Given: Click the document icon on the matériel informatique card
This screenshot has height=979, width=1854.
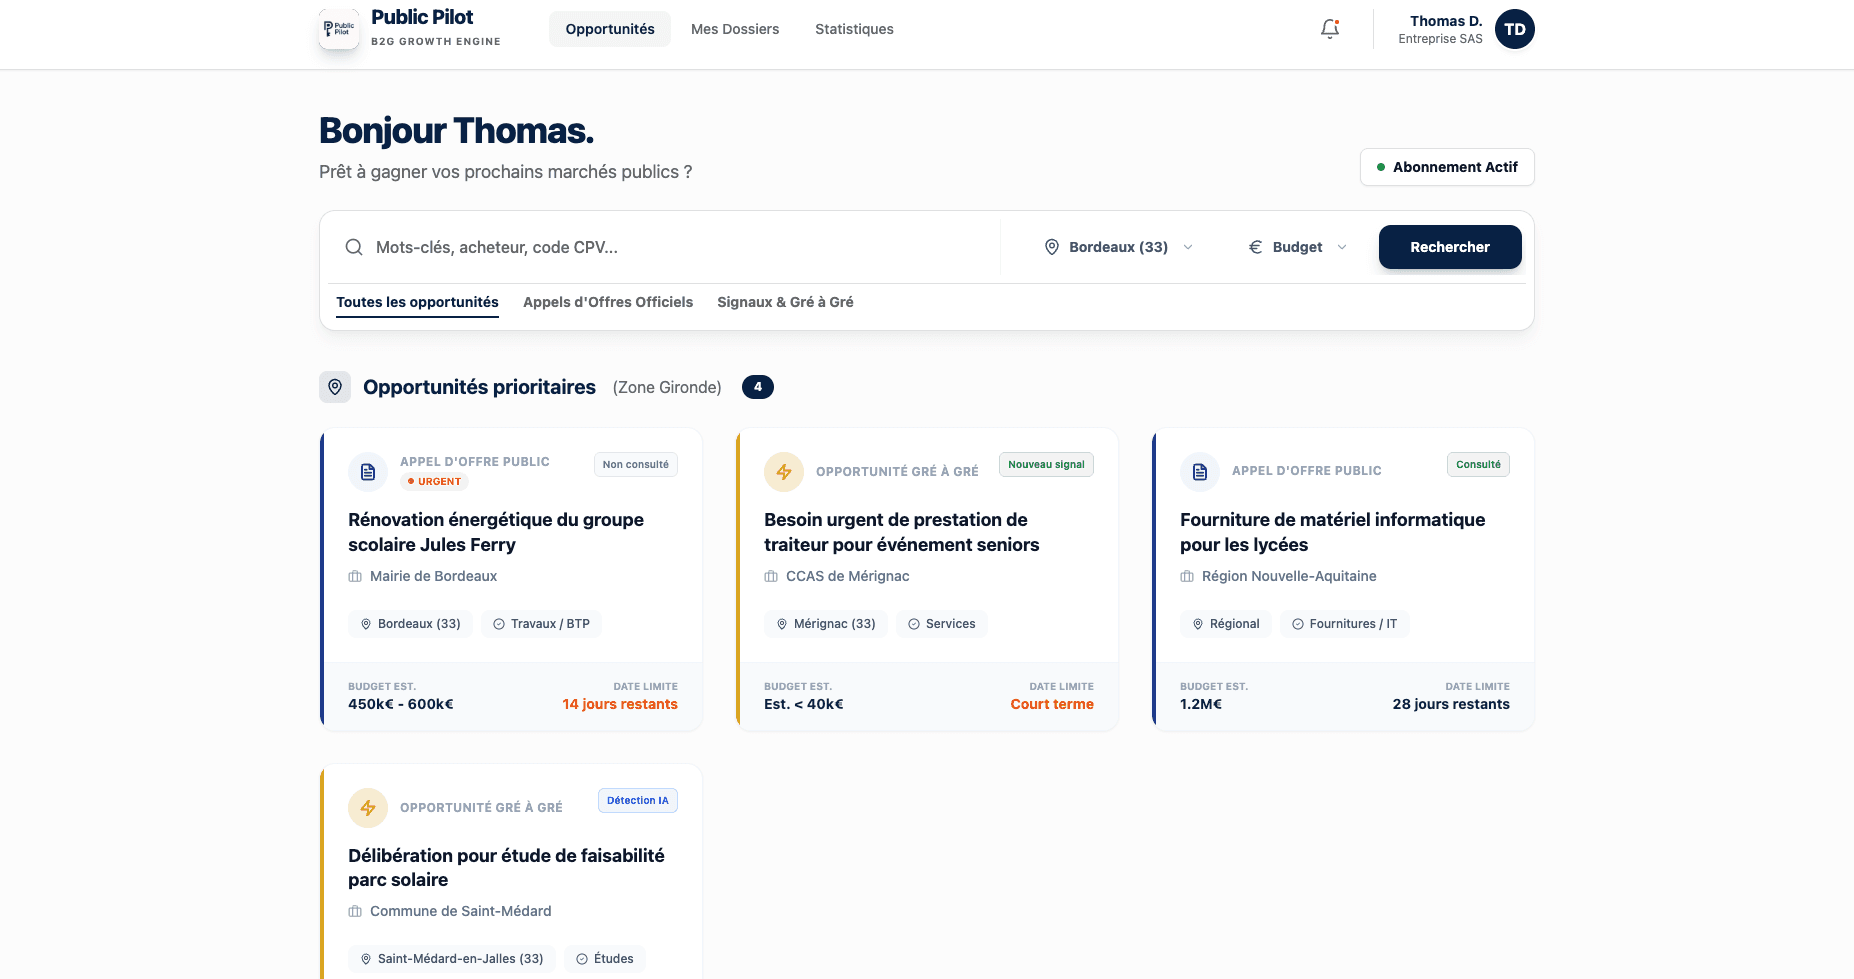Looking at the screenshot, I should coord(1200,471).
